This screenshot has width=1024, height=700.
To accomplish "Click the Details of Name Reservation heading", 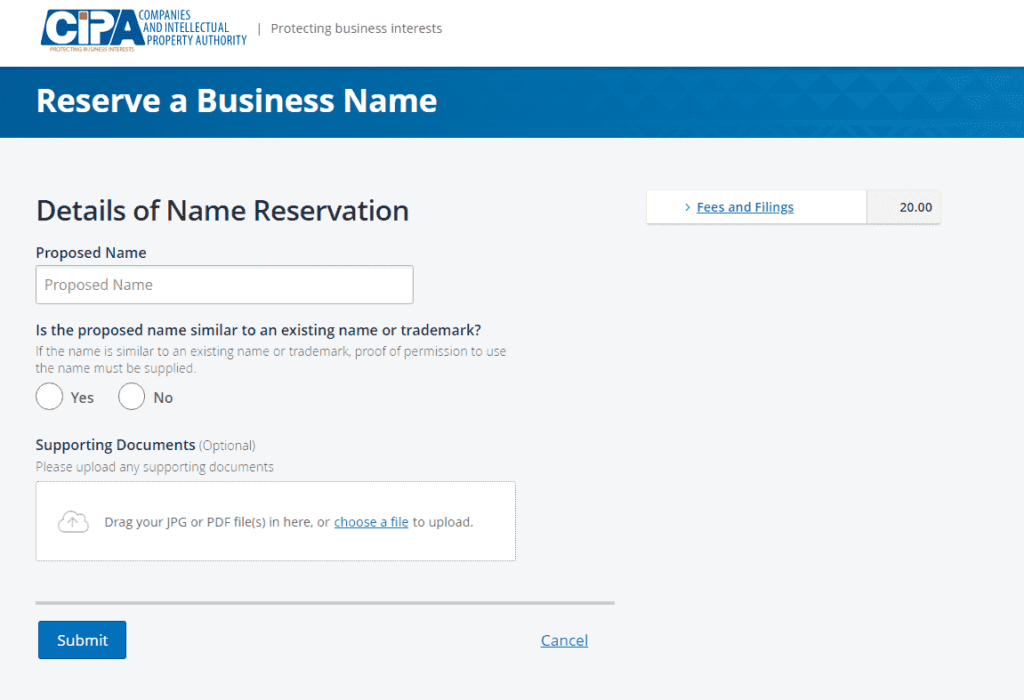I will (x=222, y=211).
